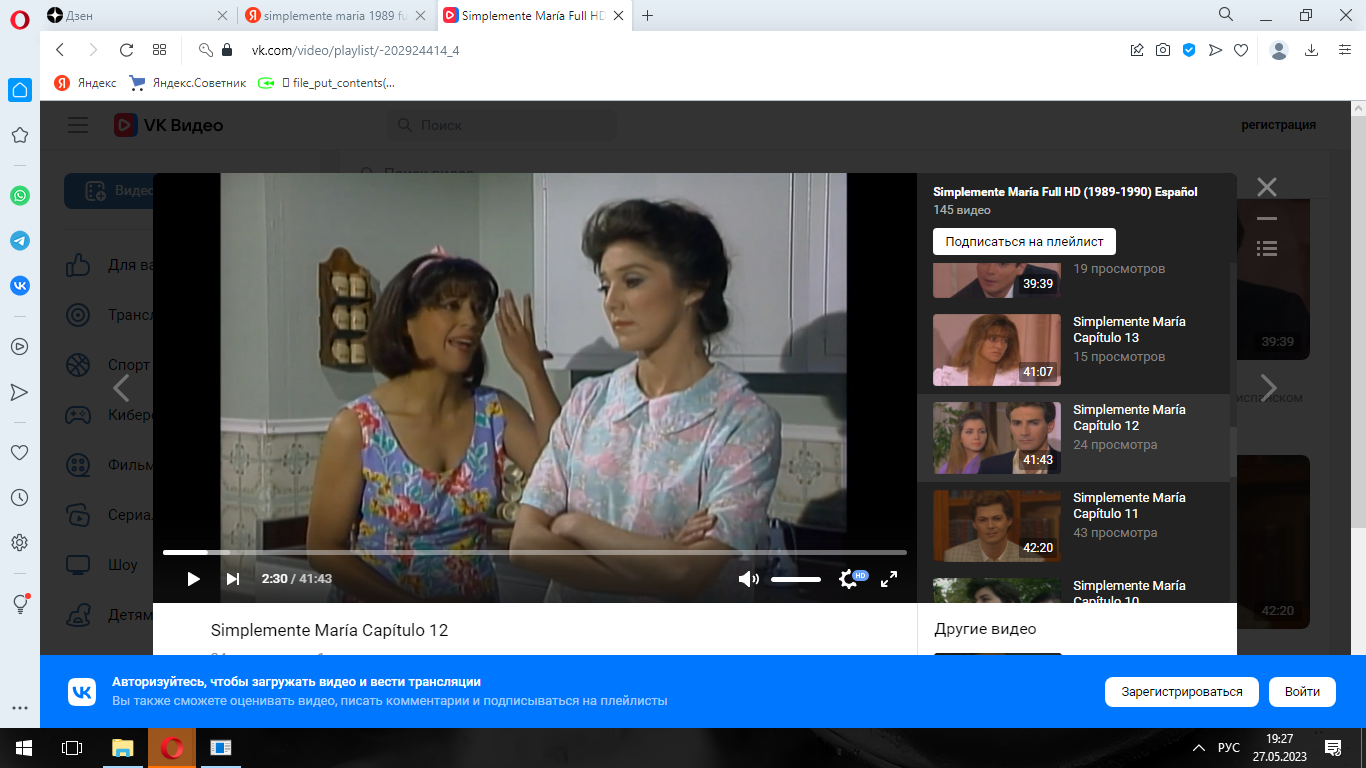Open Opera sidebar lightbulb tips icon
Screen dimensions: 1366x768
click(20, 604)
